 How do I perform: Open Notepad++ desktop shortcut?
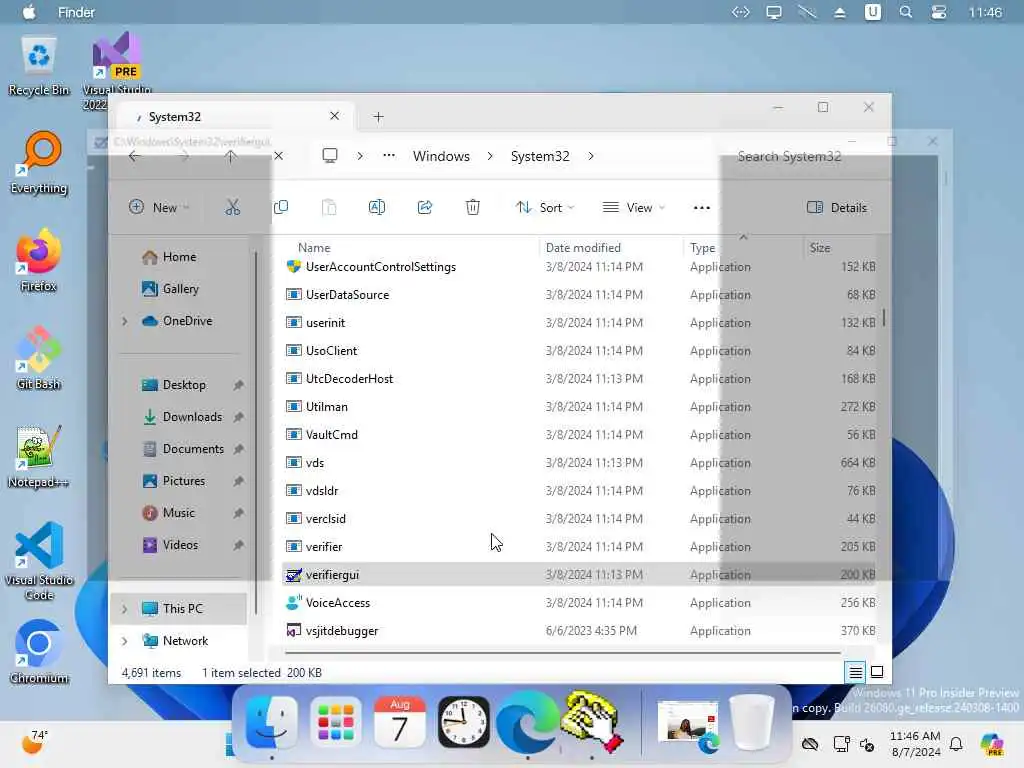click(39, 457)
